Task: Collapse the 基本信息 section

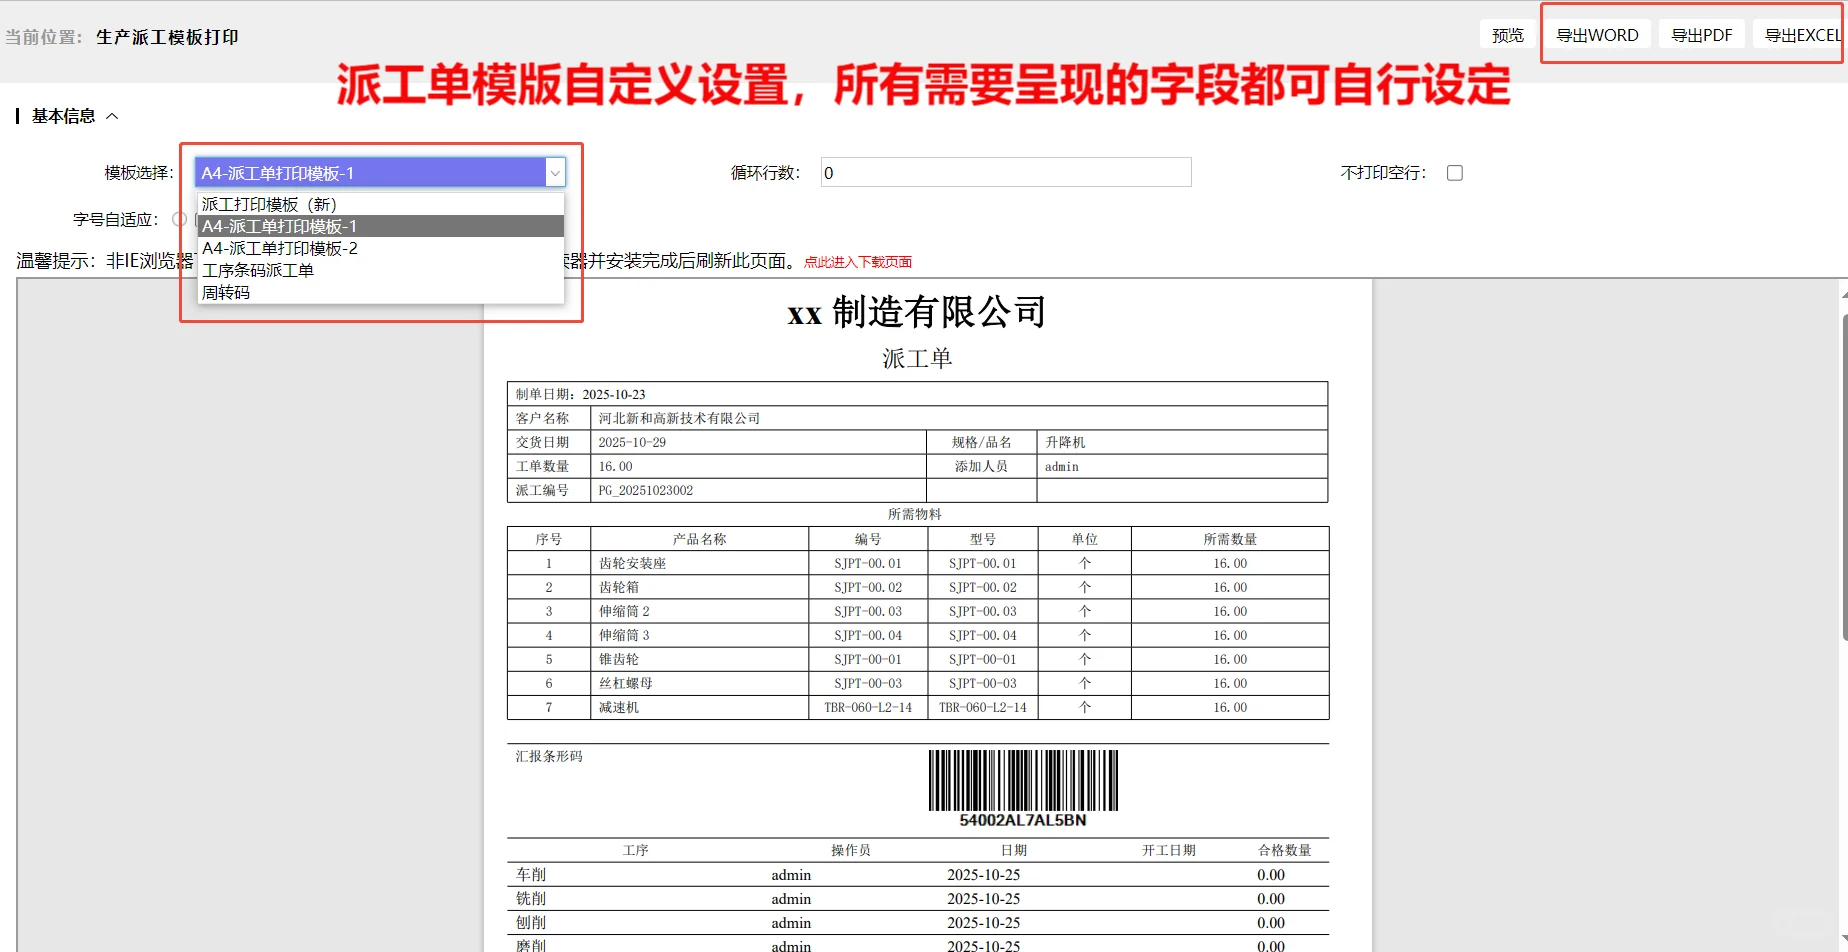Action: point(113,116)
